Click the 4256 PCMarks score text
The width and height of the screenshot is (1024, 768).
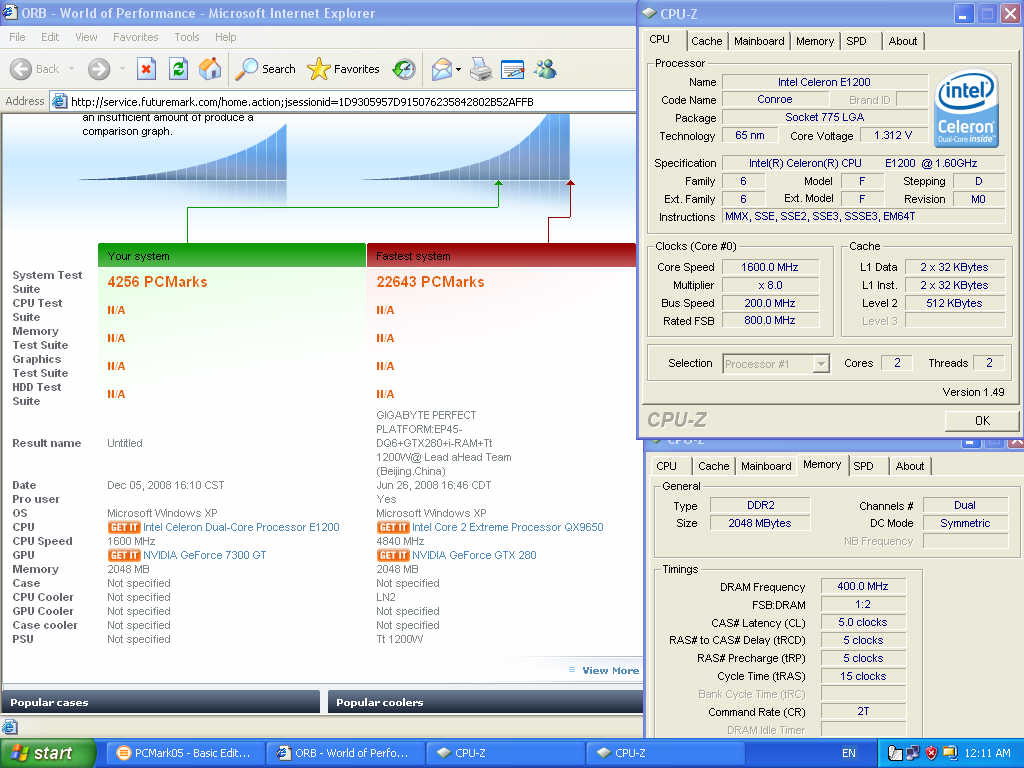(x=157, y=281)
